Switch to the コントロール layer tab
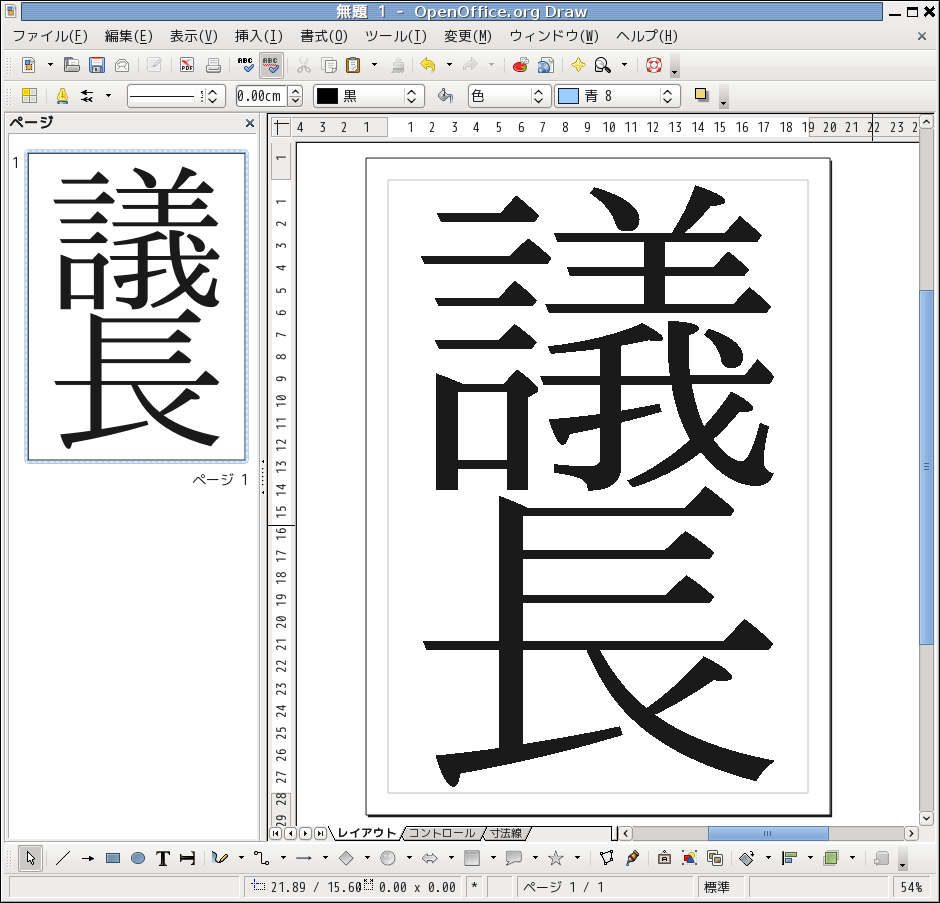Image resolution: width=940 pixels, height=903 pixels. pyautogui.click(x=442, y=833)
